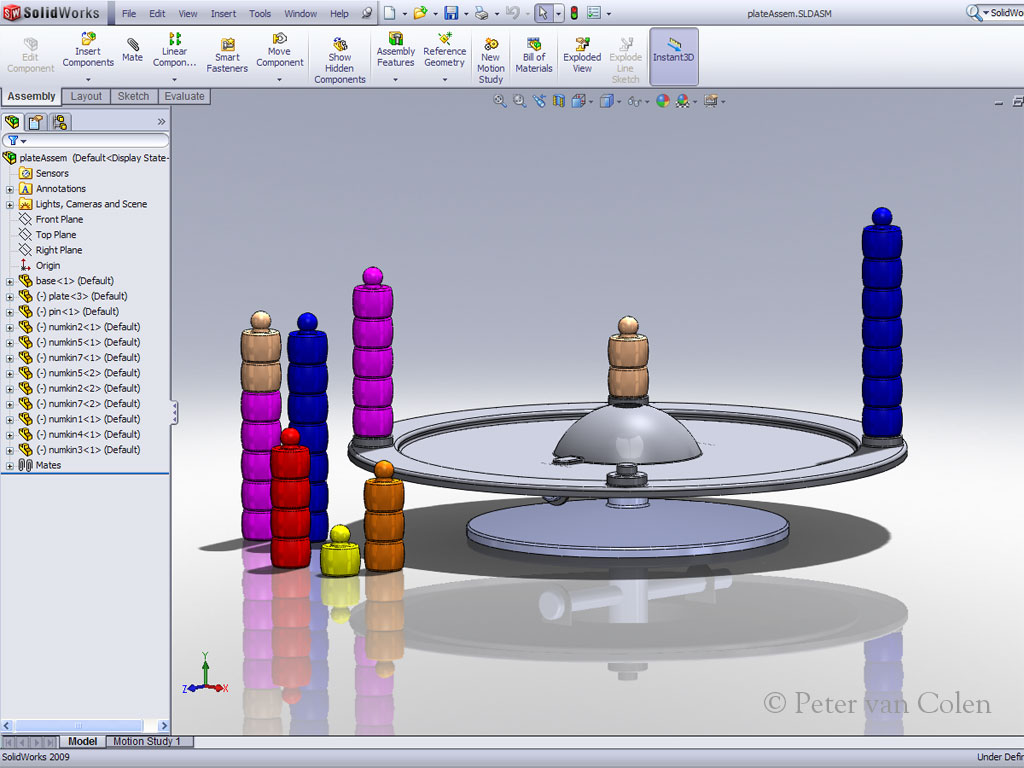The width and height of the screenshot is (1024, 768).
Task: Select the Motion Study 1 tab
Action: tap(147, 742)
